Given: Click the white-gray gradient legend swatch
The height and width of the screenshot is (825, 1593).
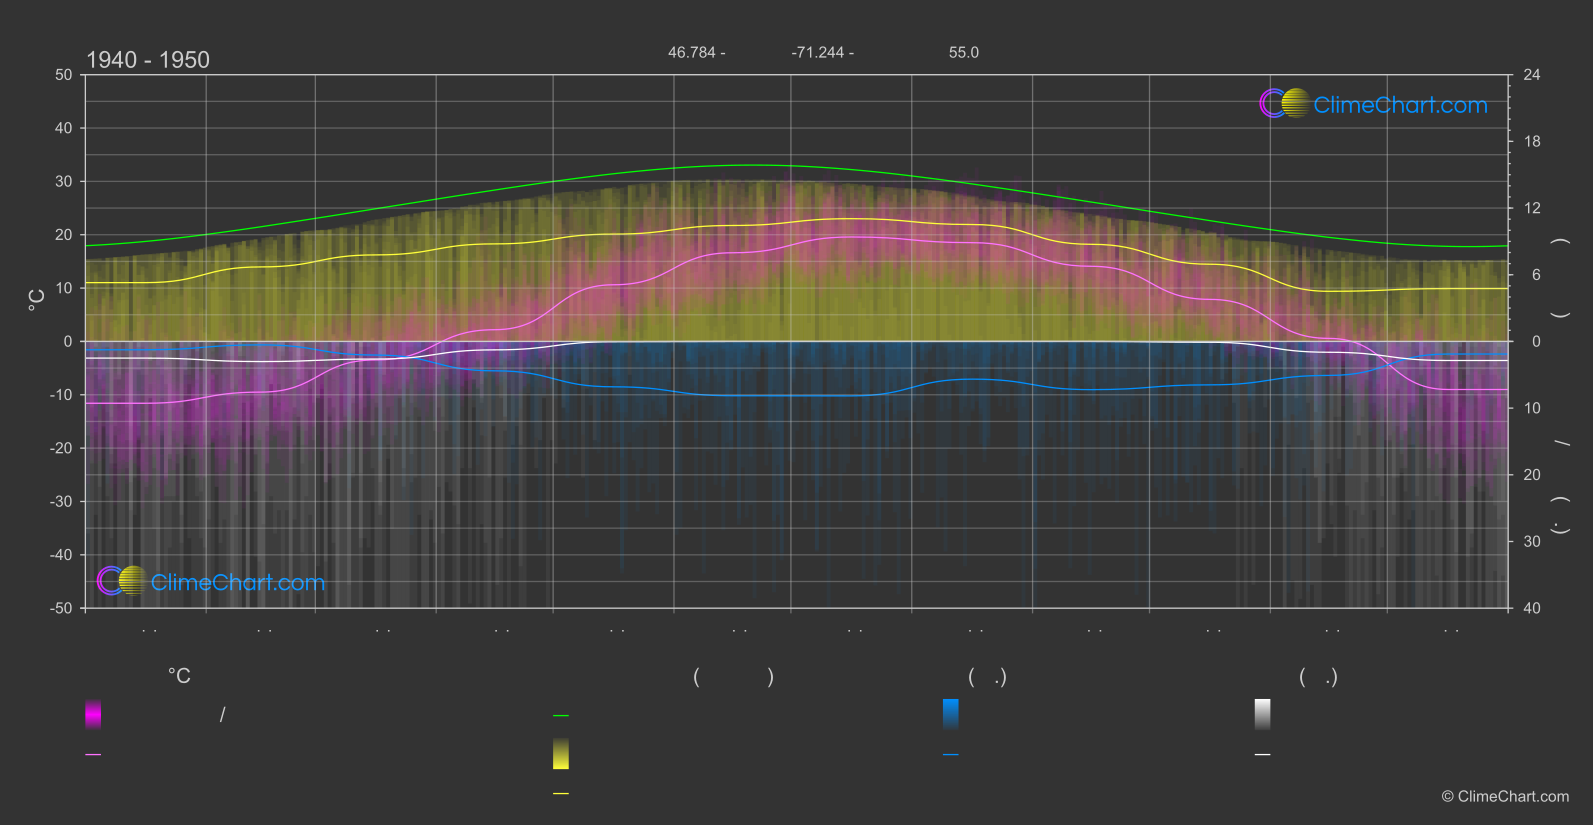Looking at the screenshot, I should pyautogui.click(x=1263, y=714).
